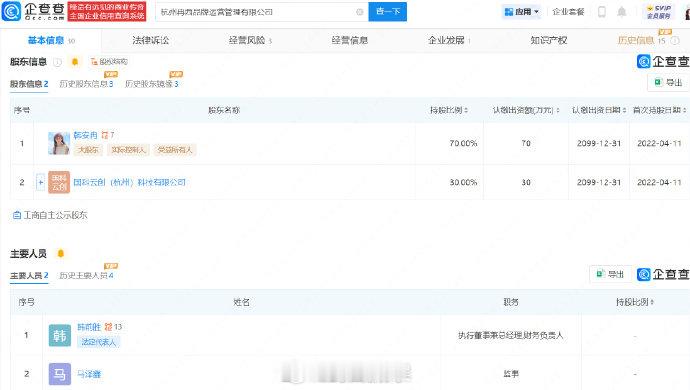Switch to the 企业发展 tab

click(449, 40)
